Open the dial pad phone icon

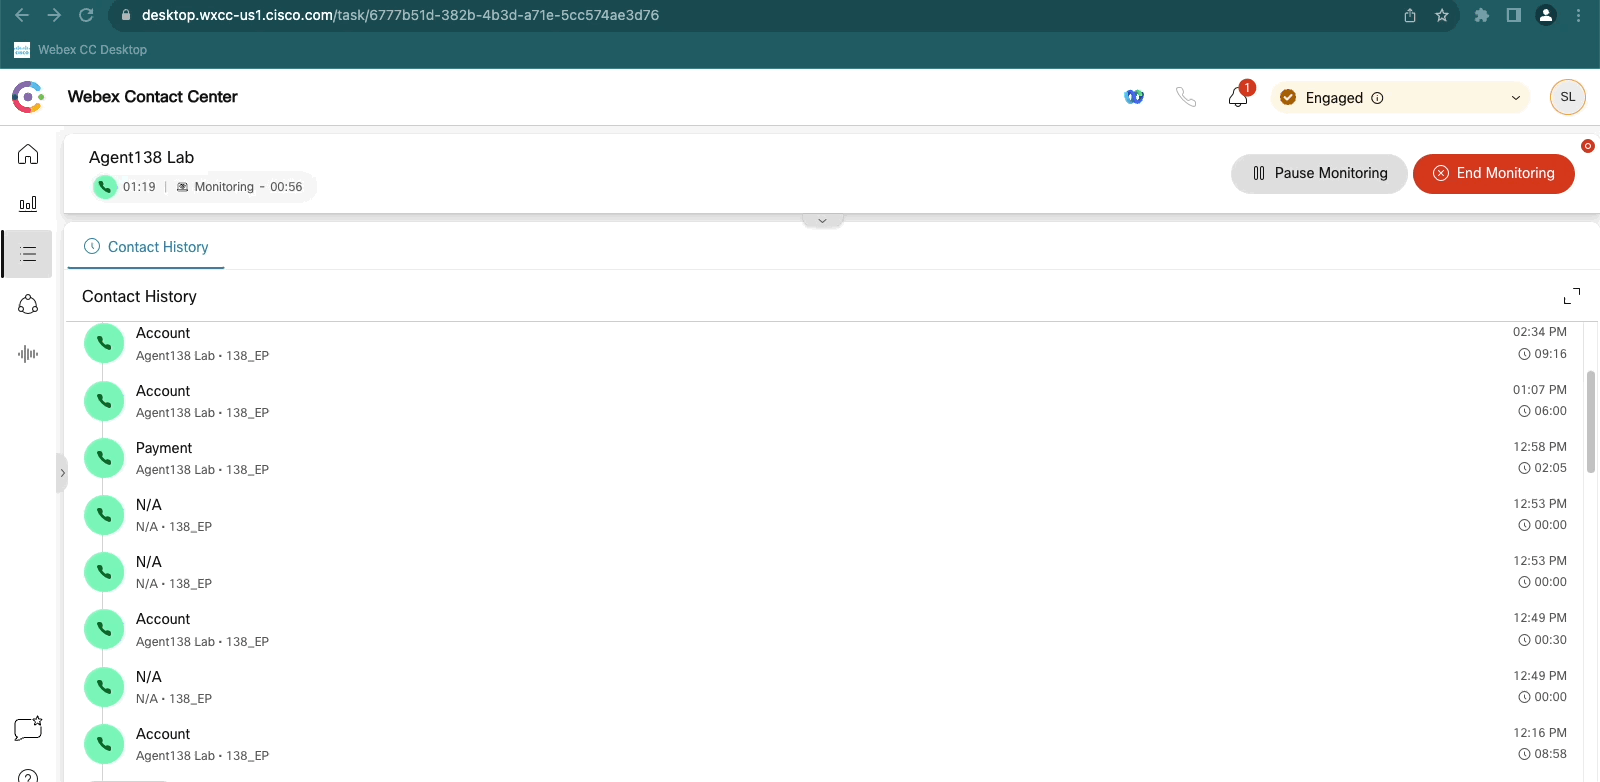(x=1186, y=97)
